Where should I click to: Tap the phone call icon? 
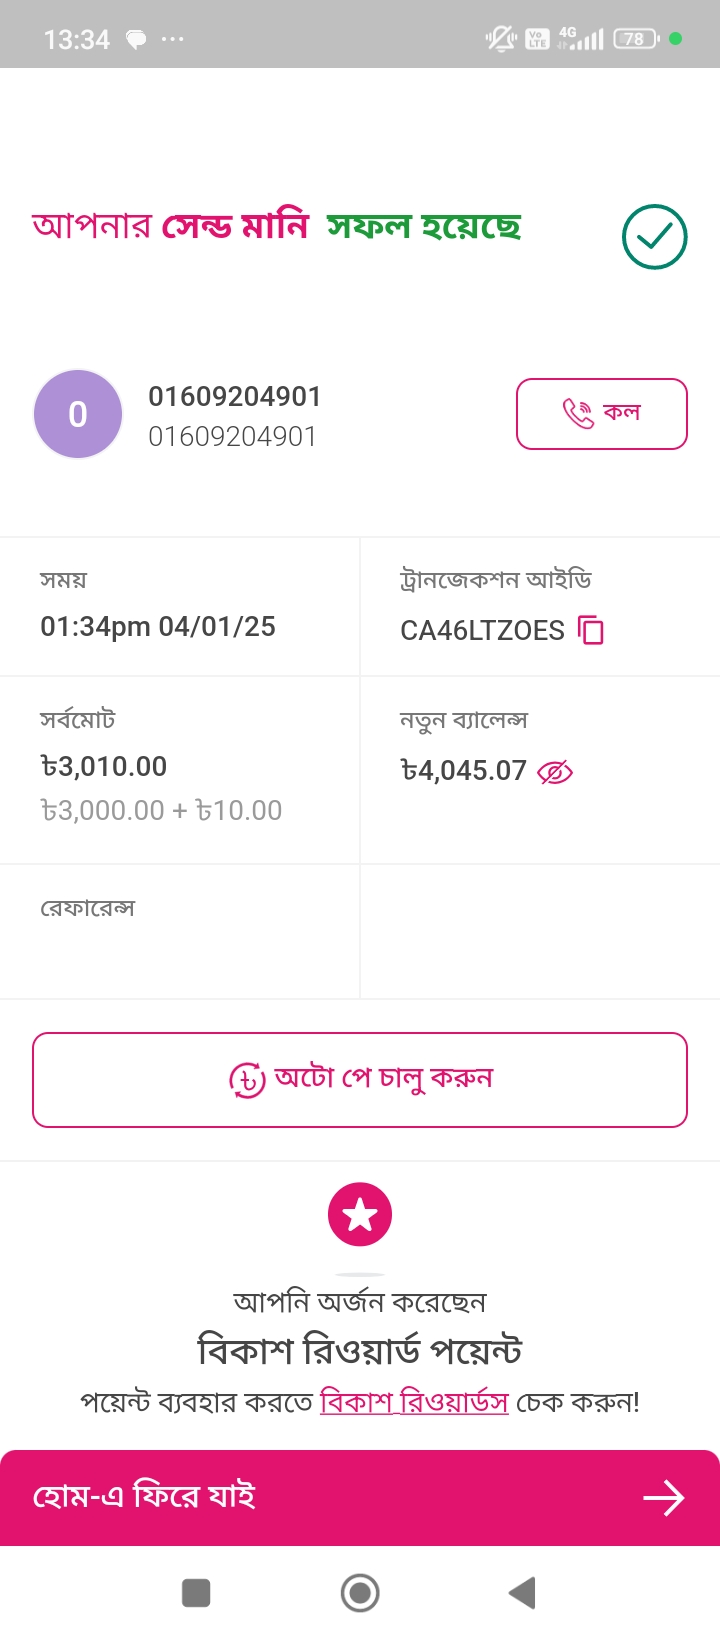(x=578, y=413)
